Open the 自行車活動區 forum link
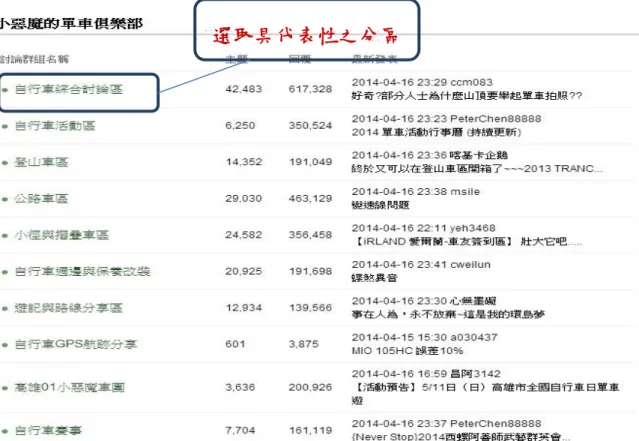Viewport: 639px width, 441px height. point(55,126)
